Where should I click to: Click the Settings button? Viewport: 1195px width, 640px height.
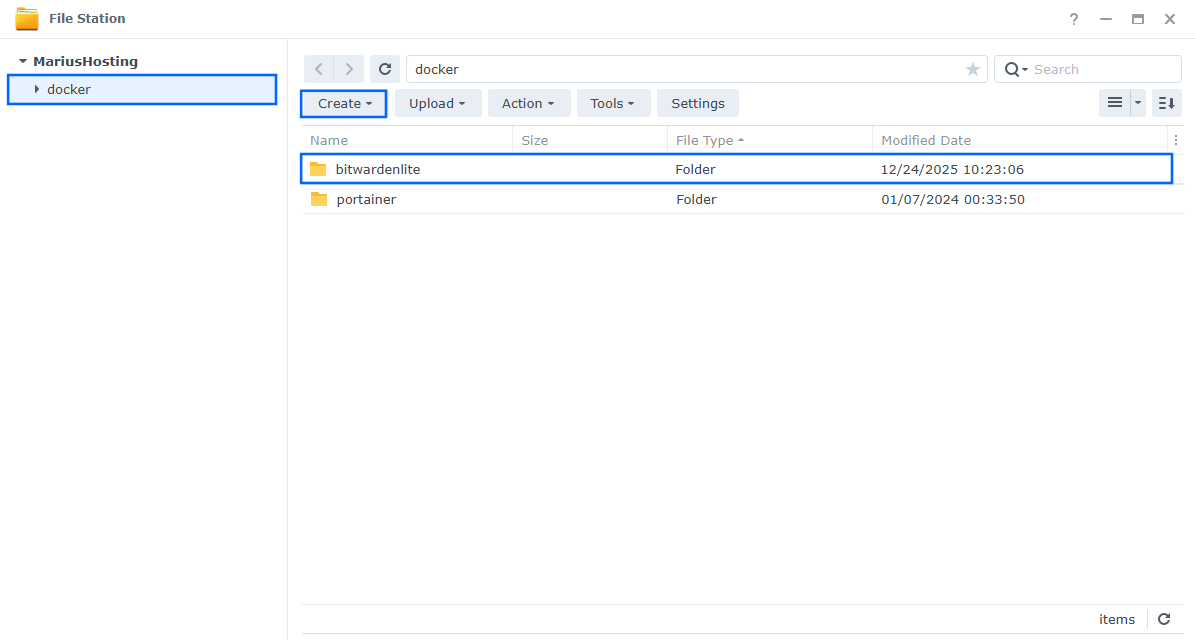coord(697,103)
